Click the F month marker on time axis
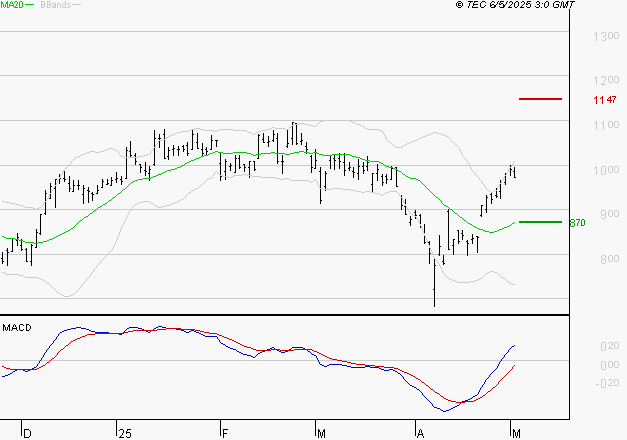Image resolution: width=627 pixels, height=440 pixels. tap(225, 434)
